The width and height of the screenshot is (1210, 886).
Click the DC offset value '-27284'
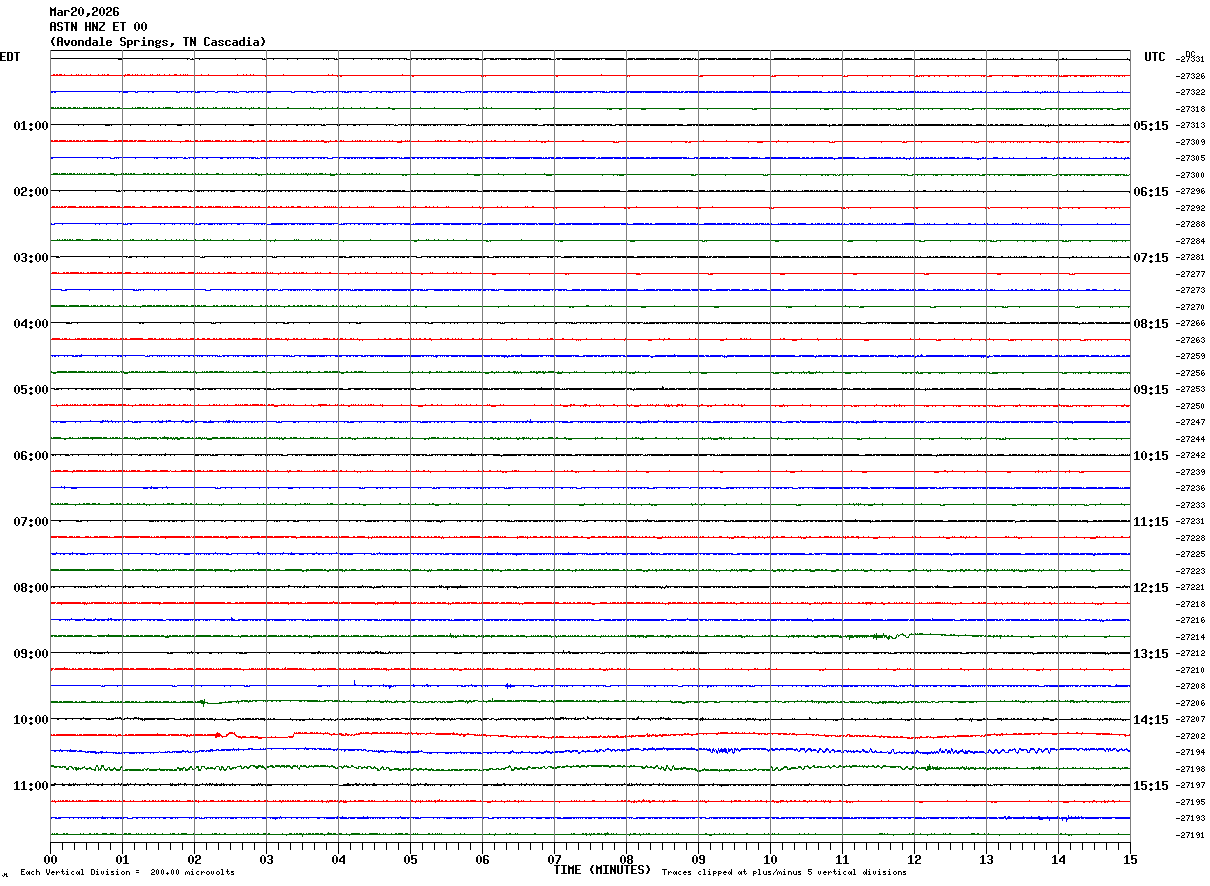(x=1190, y=241)
